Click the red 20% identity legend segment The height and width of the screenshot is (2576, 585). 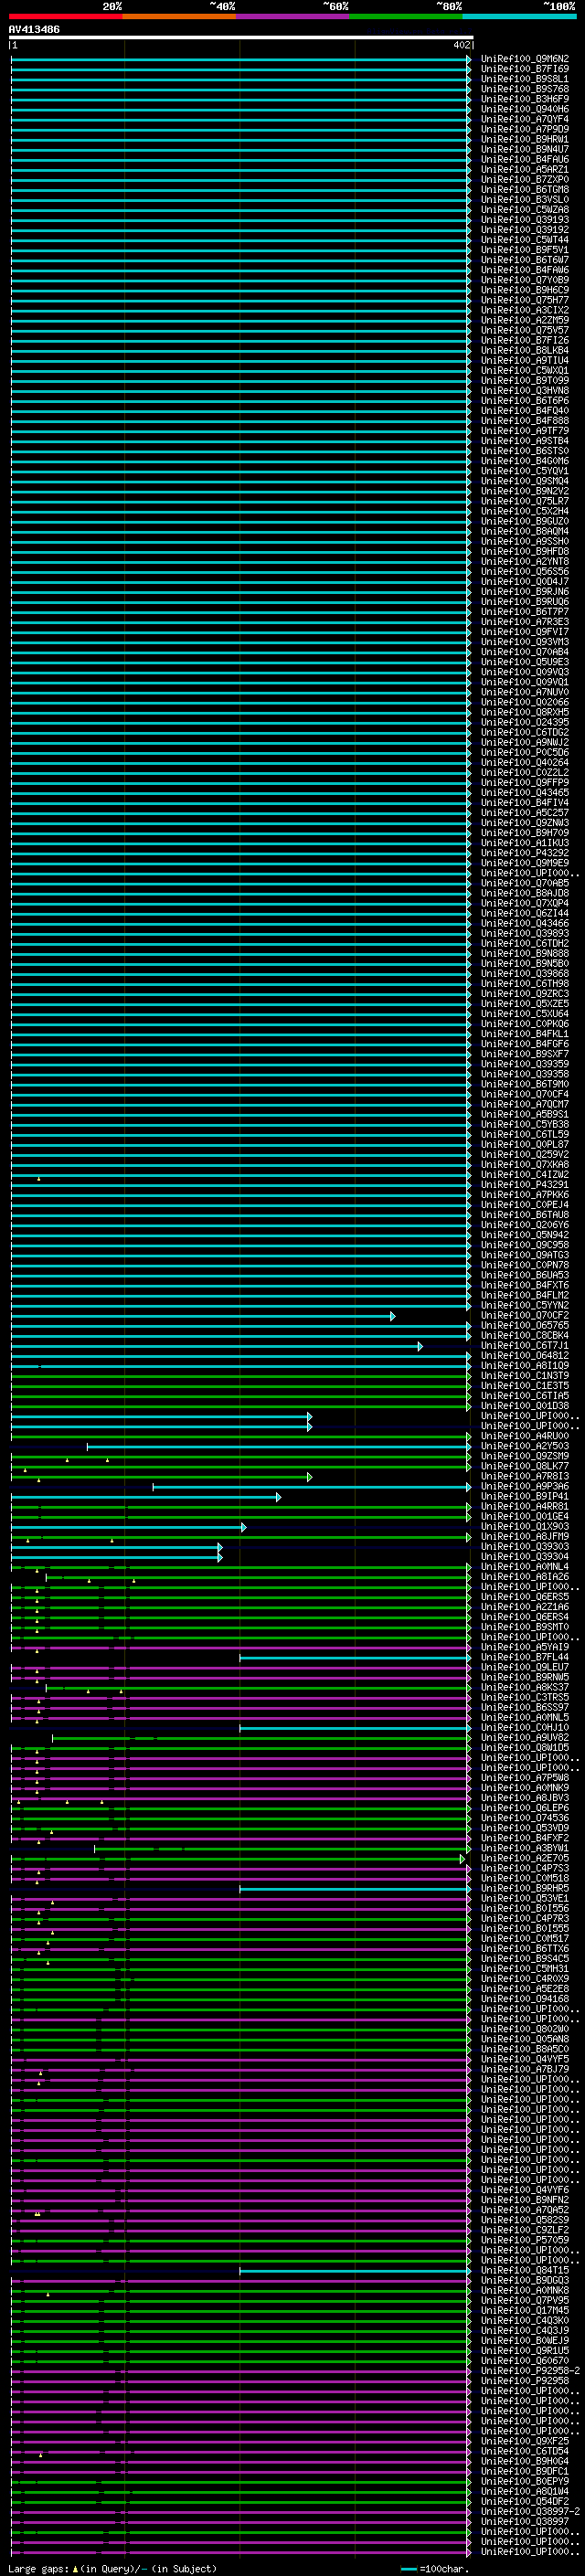(65, 16)
